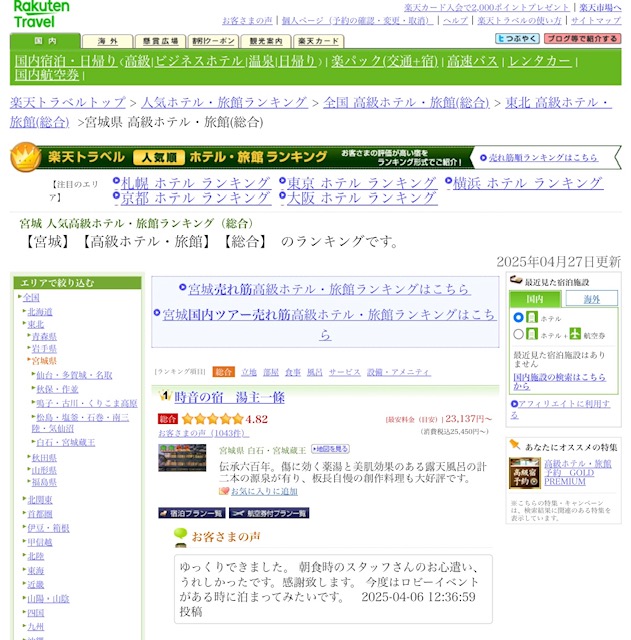631x640 pixels.
Task: Open the 観光案内 tab
Action: [x=266, y=41]
